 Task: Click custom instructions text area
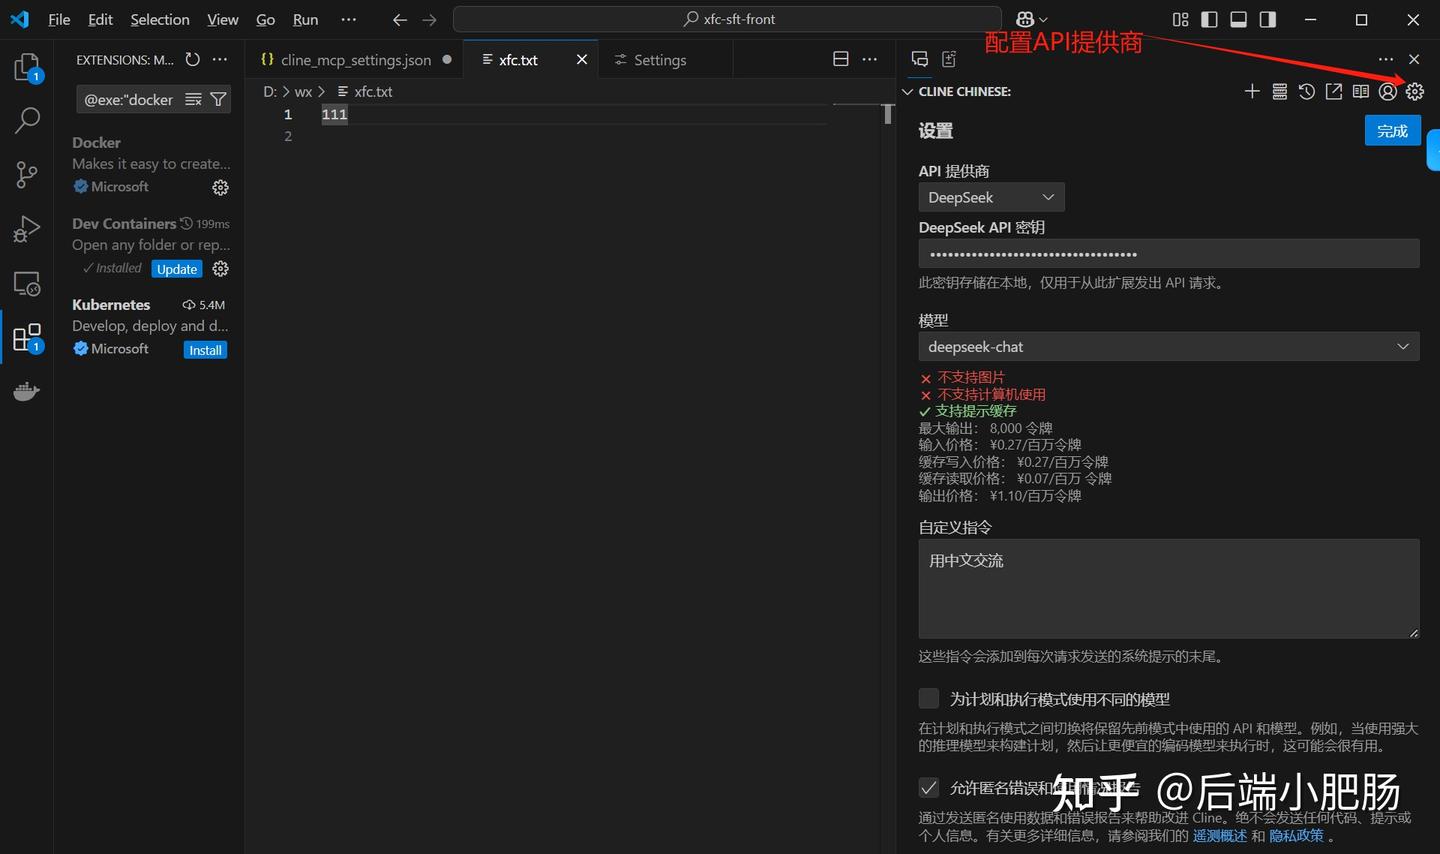[1169, 589]
